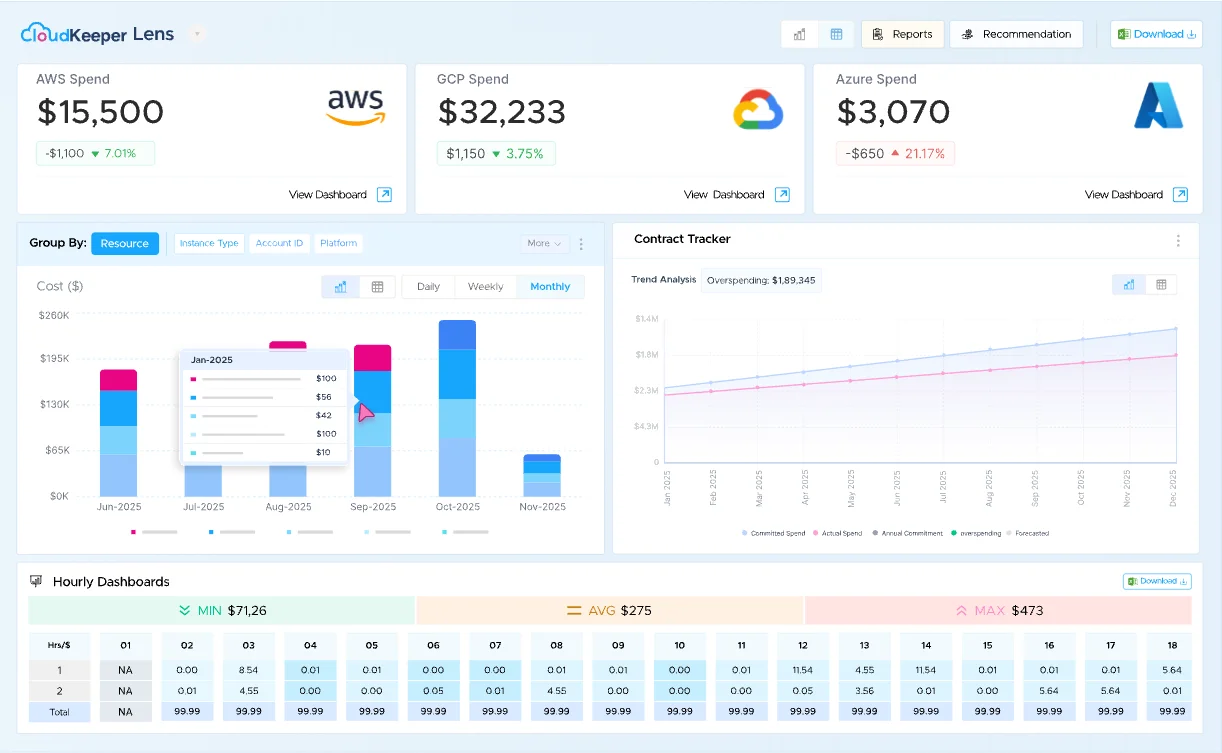The image size is (1222, 753).
Task: Click row 1 hour 03 value 8.54
Action: (x=248, y=670)
